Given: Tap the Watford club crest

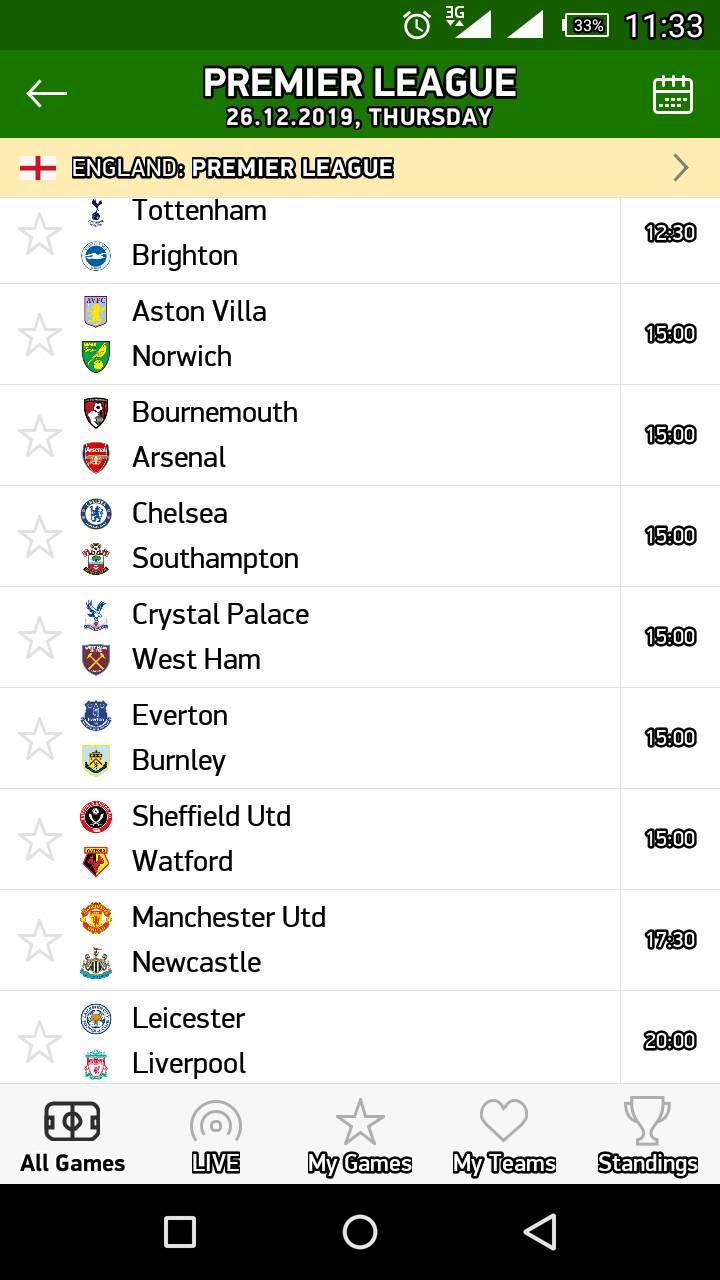Looking at the screenshot, I should coord(96,861).
